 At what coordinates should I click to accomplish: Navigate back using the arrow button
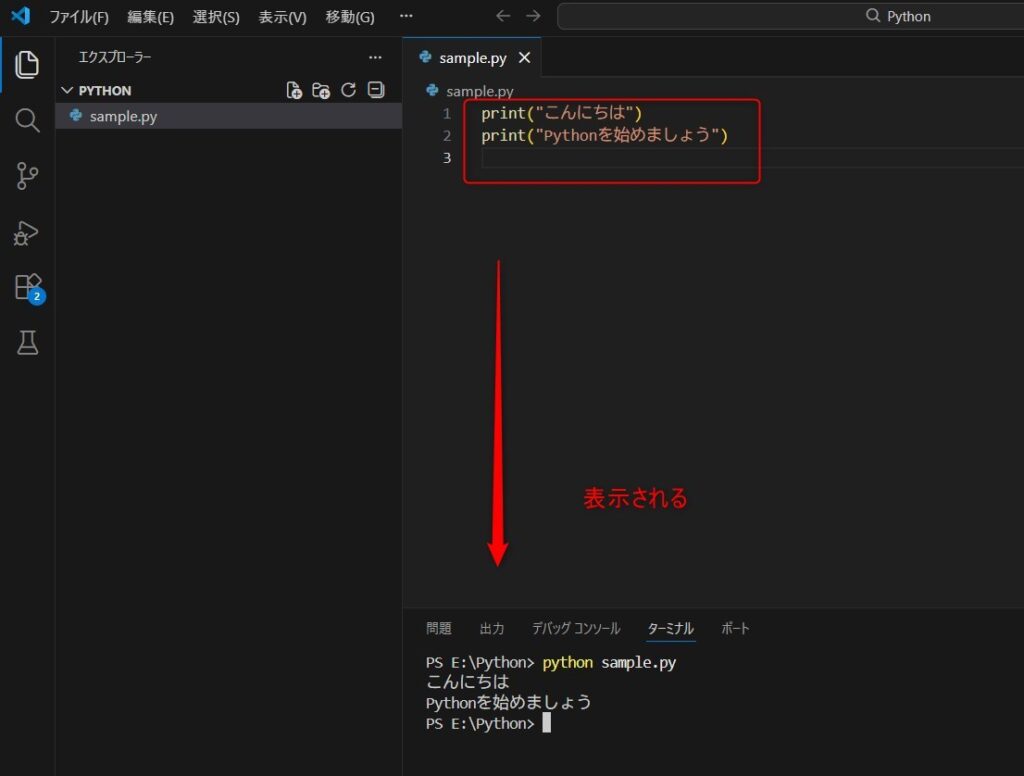point(502,16)
